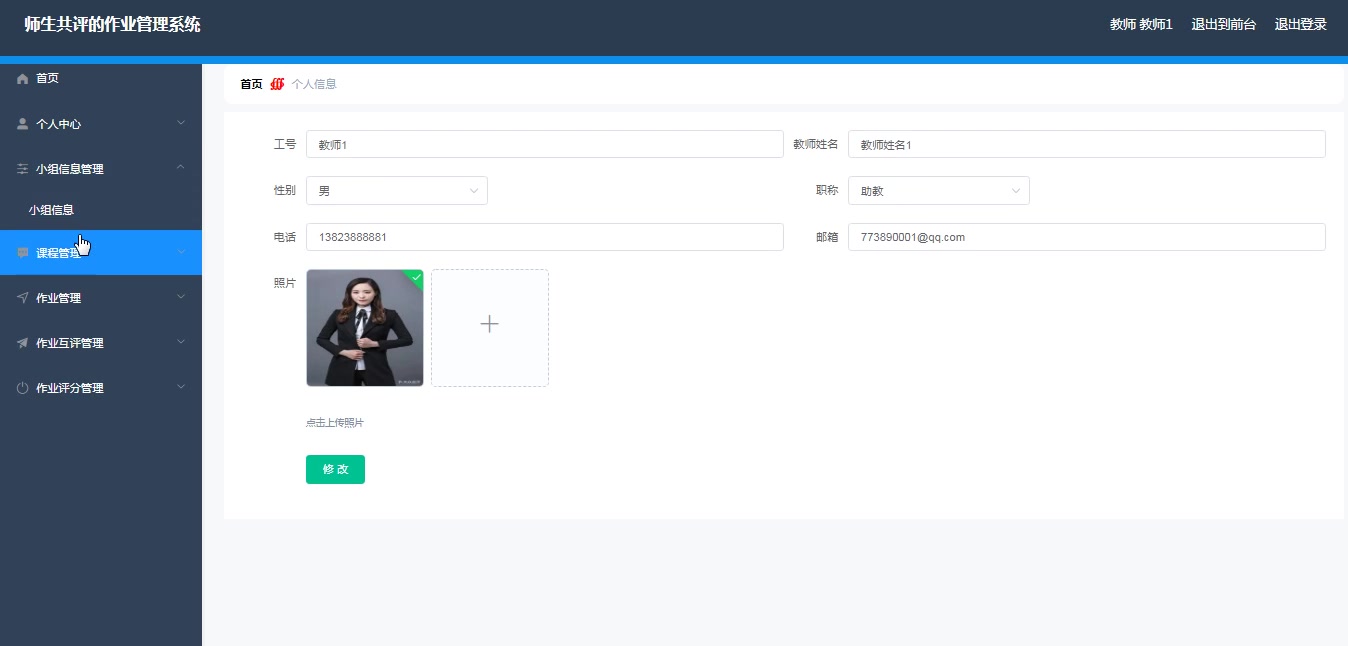Click the green checkmark badge on the photo
The height and width of the screenshot is (646, 1348).
pos(415,277)
